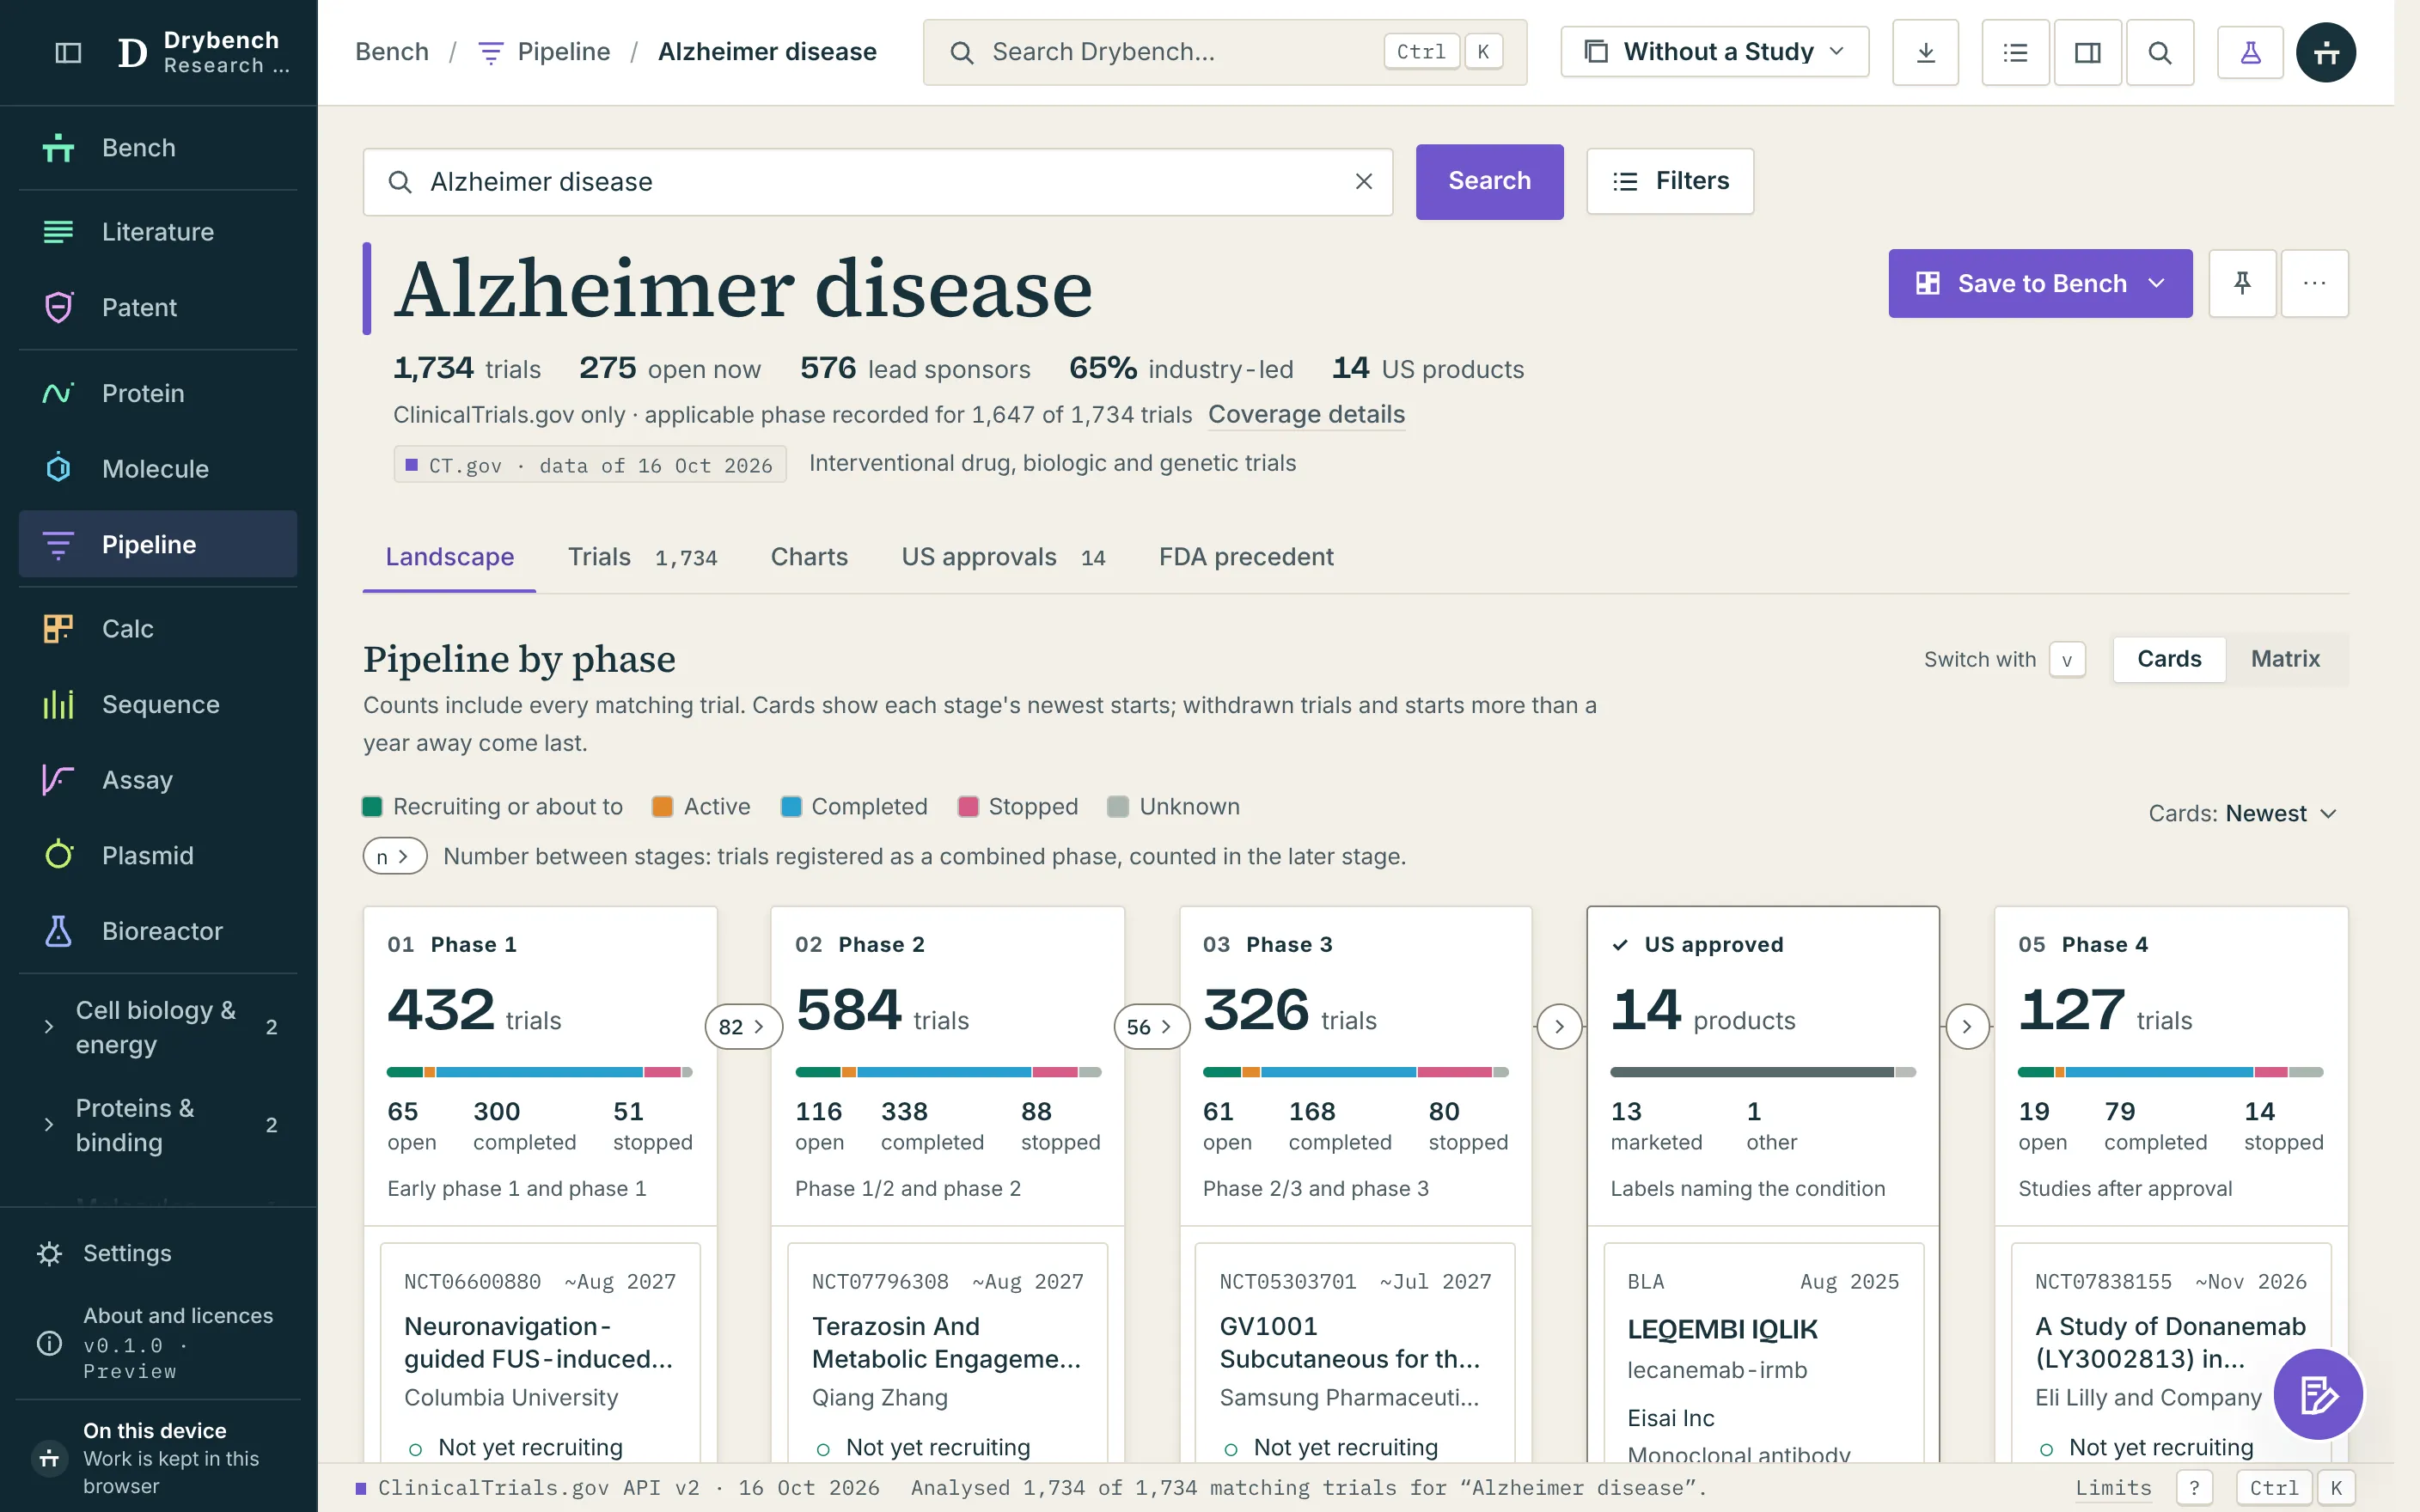Toggle the Completed legend item
This screenshot has height=1512, width=2420.
854,807
